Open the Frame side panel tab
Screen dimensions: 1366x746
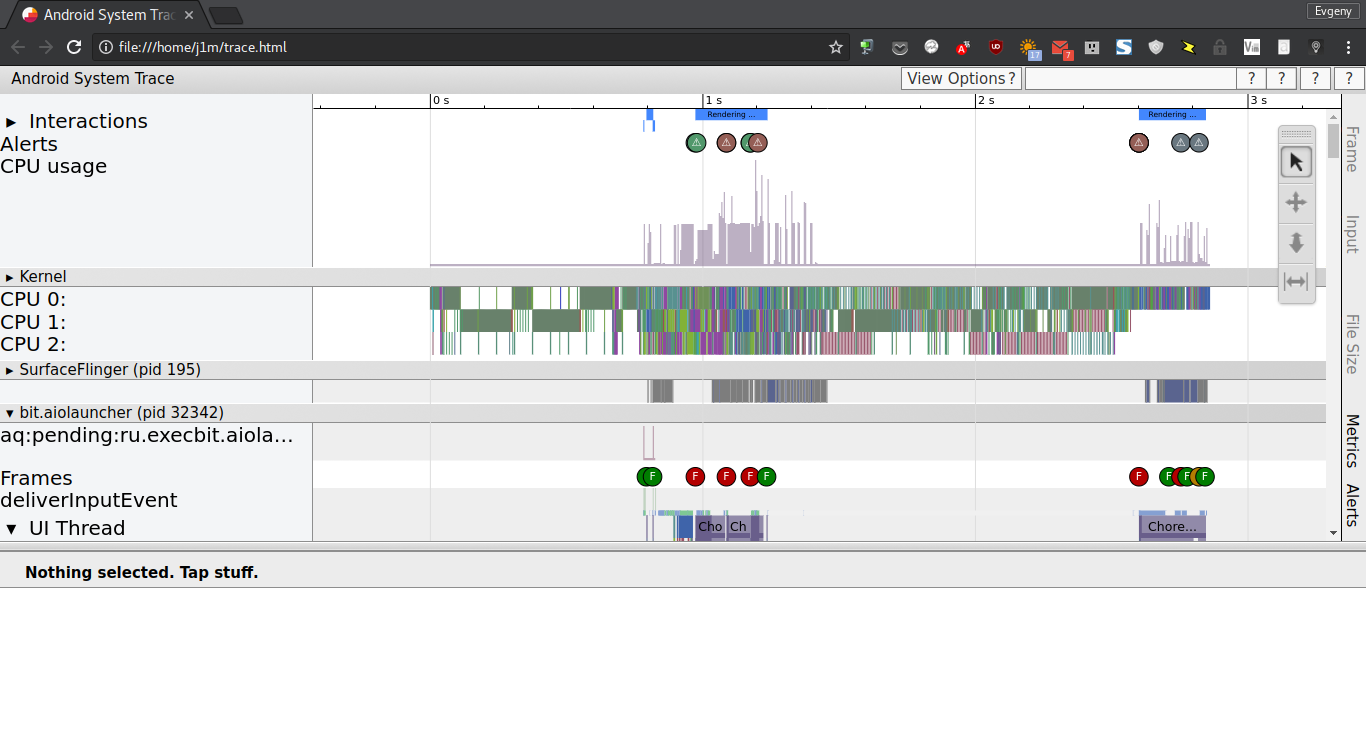[x=1352, y=149]
